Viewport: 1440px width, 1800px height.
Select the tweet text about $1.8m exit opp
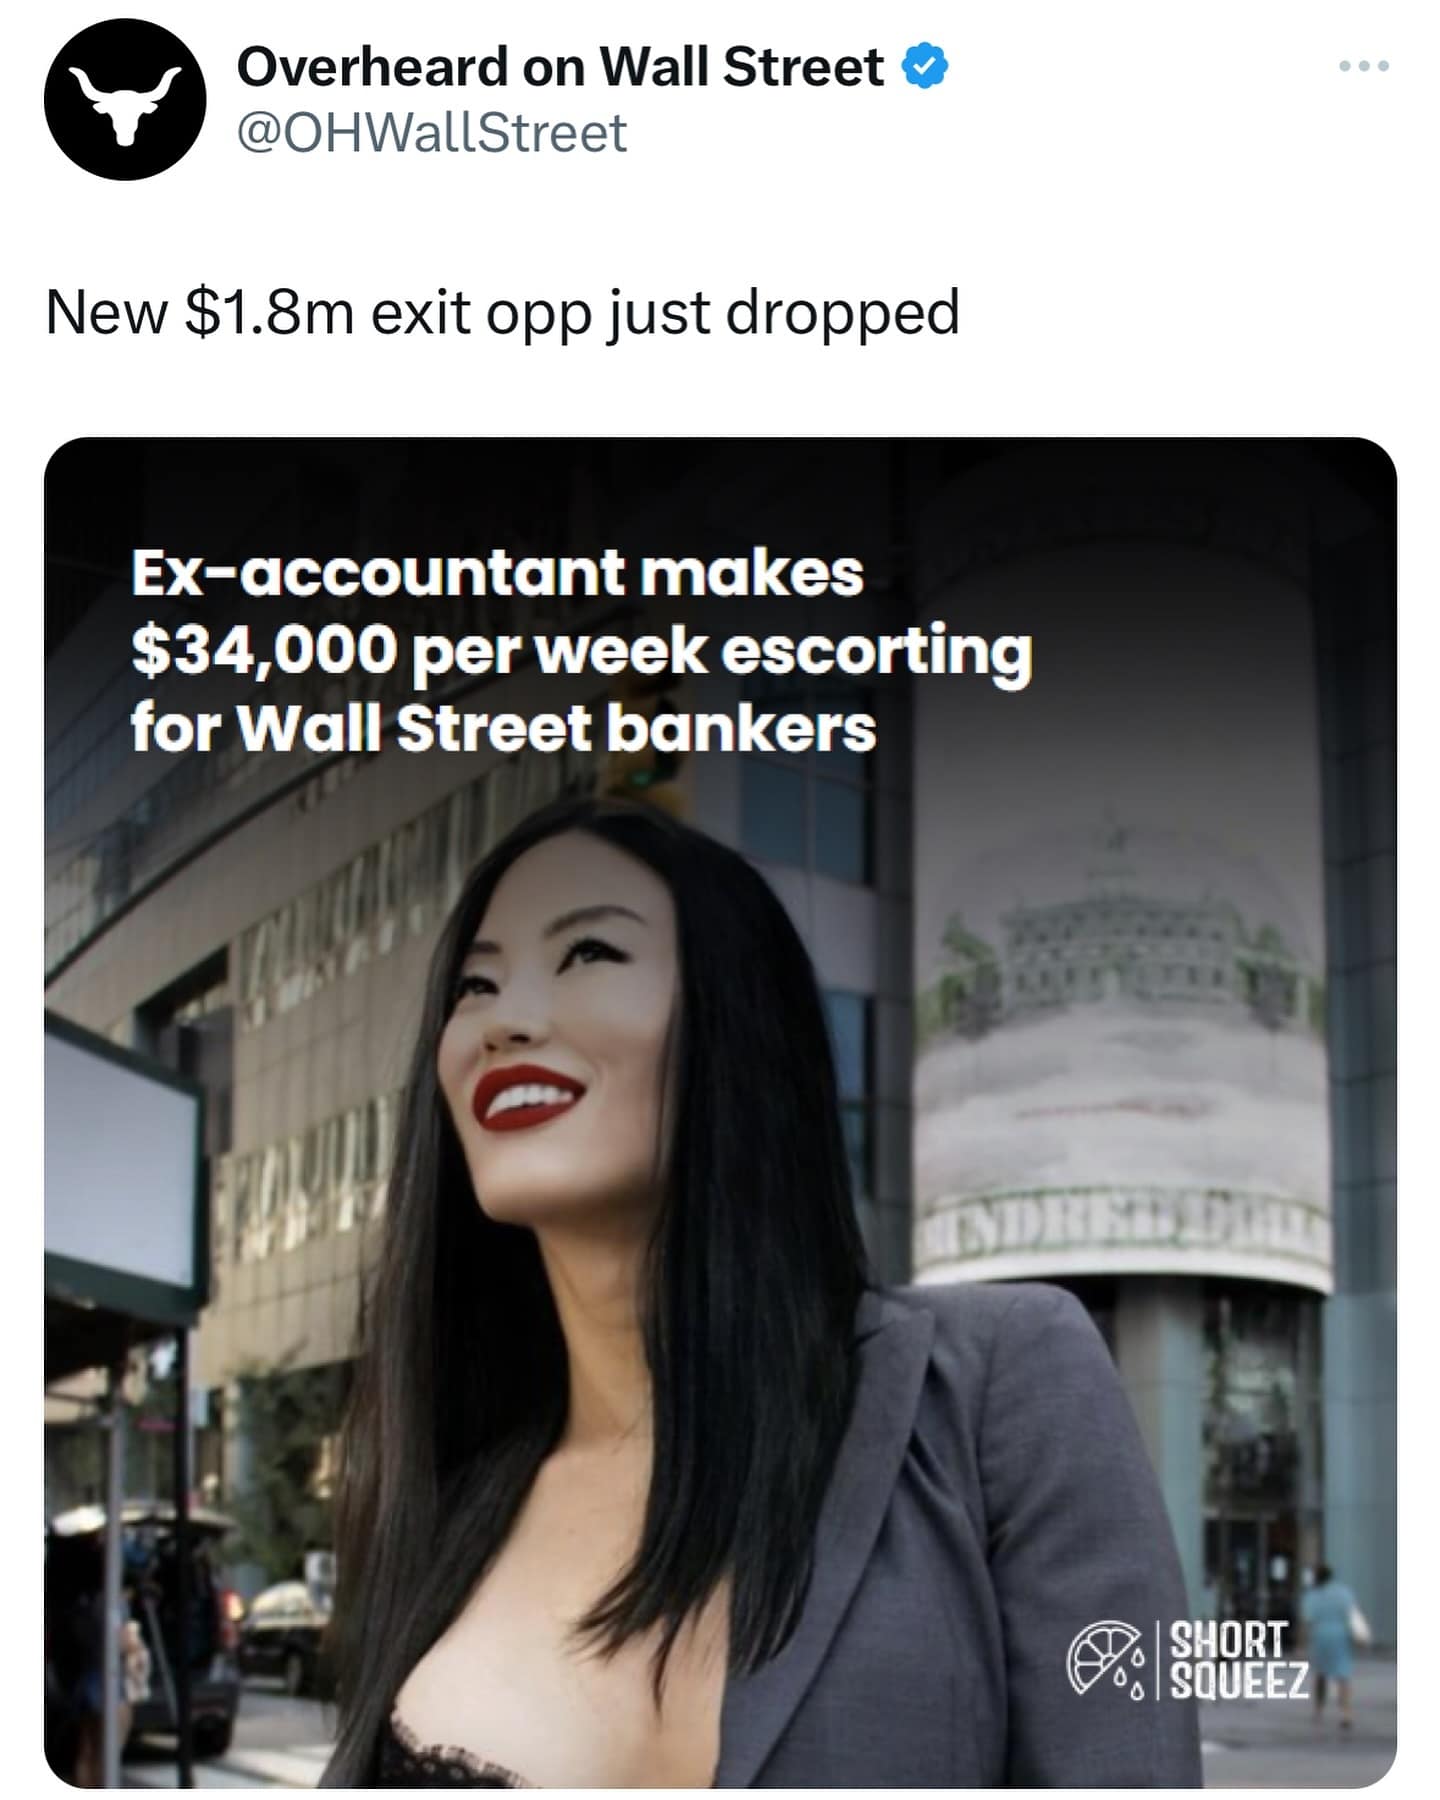[502, 312]
